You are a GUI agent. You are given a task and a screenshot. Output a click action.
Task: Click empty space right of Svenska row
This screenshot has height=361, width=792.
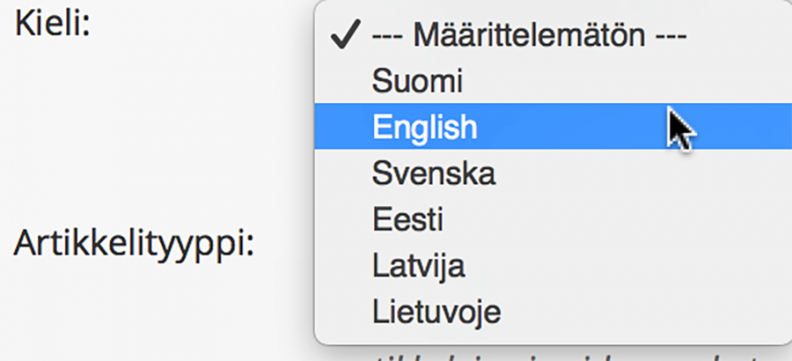[x=641, y=173]
